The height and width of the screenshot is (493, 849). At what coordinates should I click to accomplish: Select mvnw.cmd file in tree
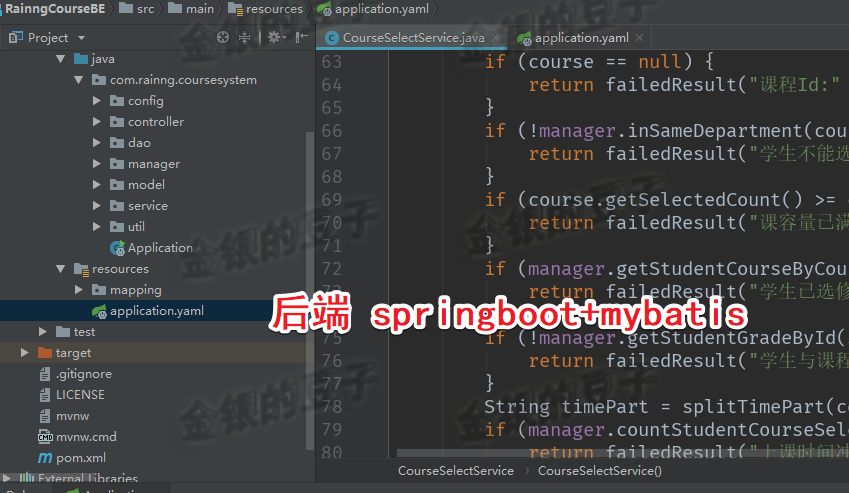86,437
